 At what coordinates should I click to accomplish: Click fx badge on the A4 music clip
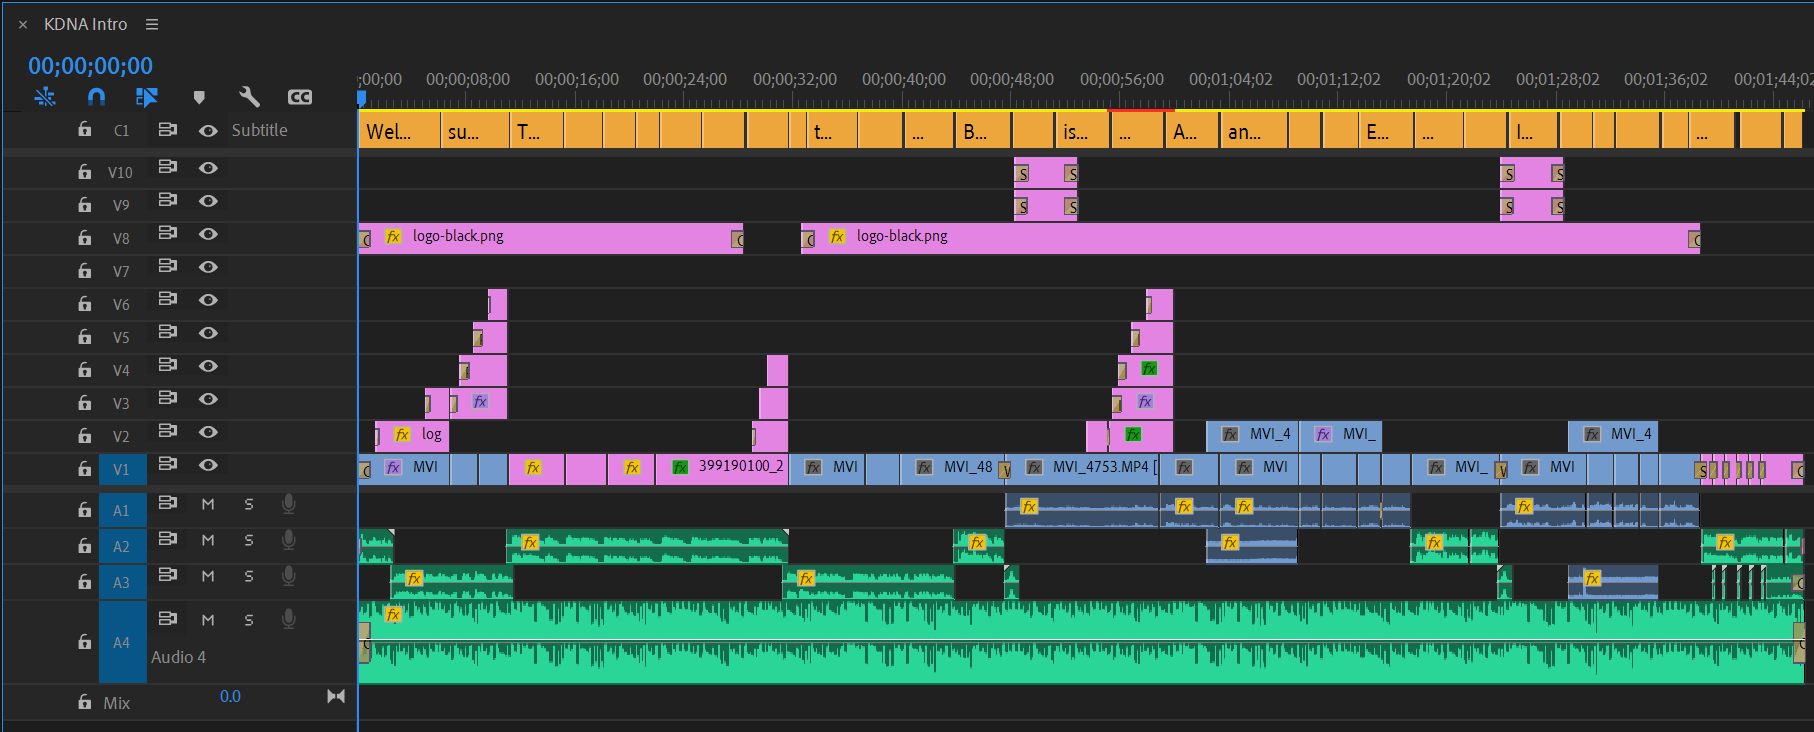(393, 614)
